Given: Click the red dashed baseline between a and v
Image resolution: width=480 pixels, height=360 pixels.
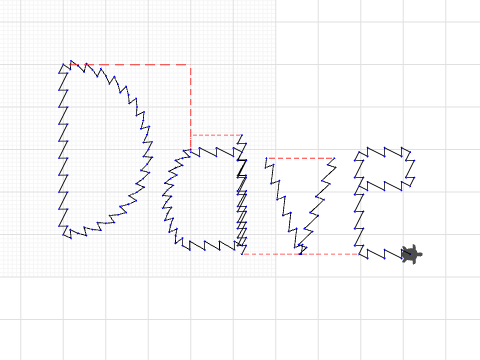Looking at the screenshot, I should tap(271, 254).
